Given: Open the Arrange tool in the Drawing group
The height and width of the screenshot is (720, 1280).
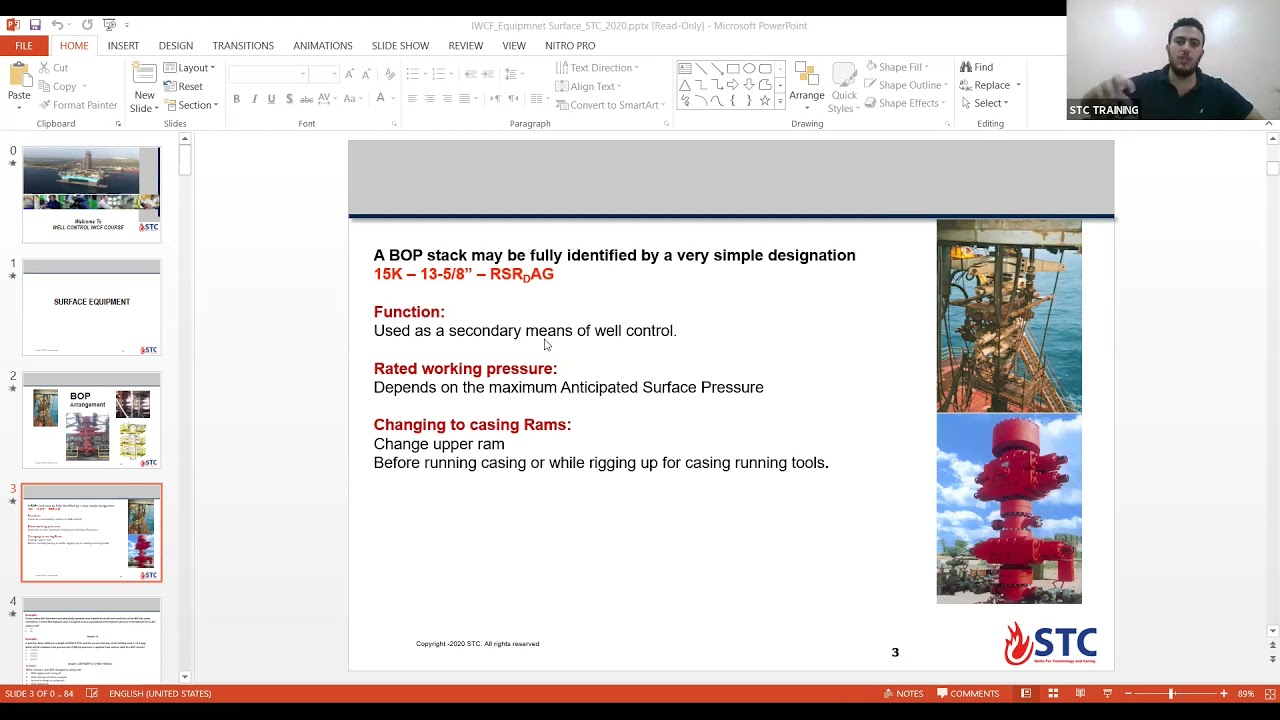Looking at the screenshot, I should pos(806,86).
